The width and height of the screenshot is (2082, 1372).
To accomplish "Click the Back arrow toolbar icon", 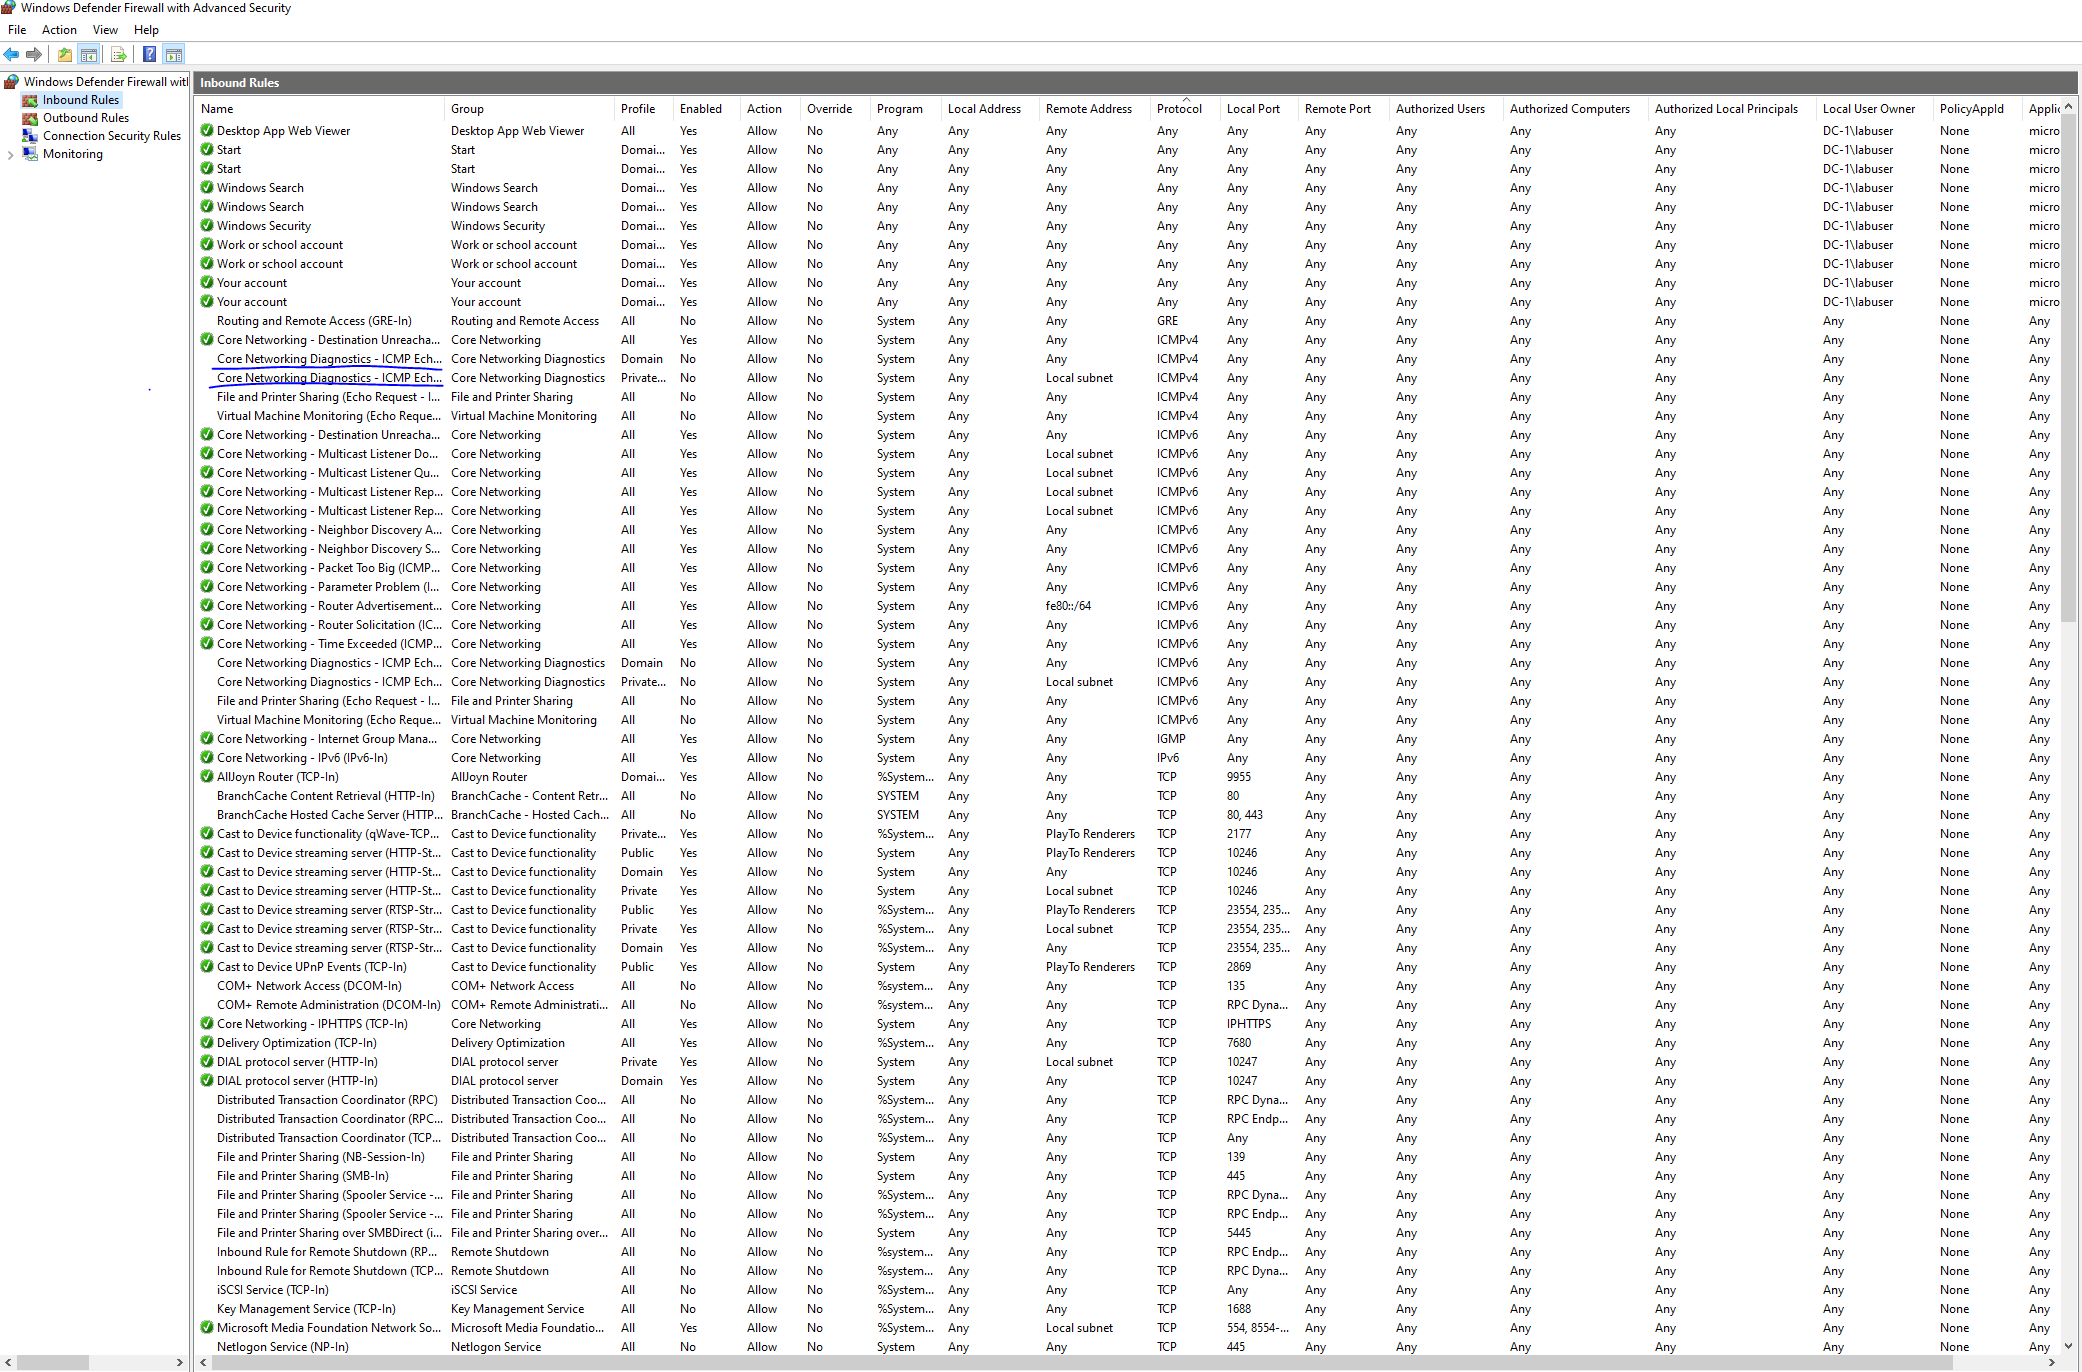I will (x=11, y=55).
